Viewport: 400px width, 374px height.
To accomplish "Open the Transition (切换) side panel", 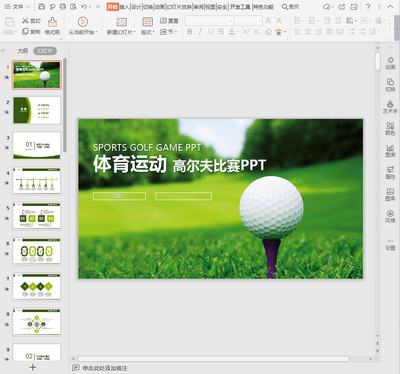I will point(390,85).
